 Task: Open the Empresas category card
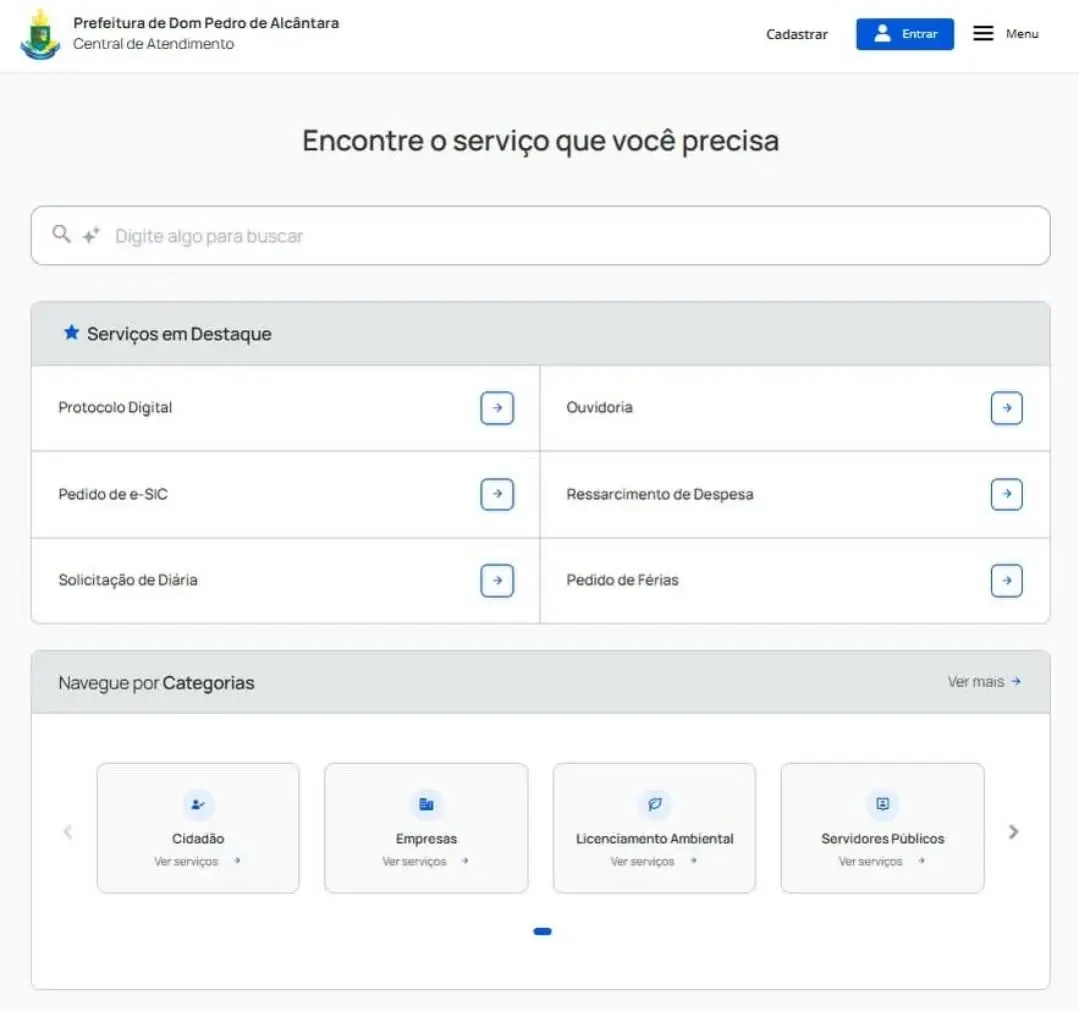pos(426,828)
